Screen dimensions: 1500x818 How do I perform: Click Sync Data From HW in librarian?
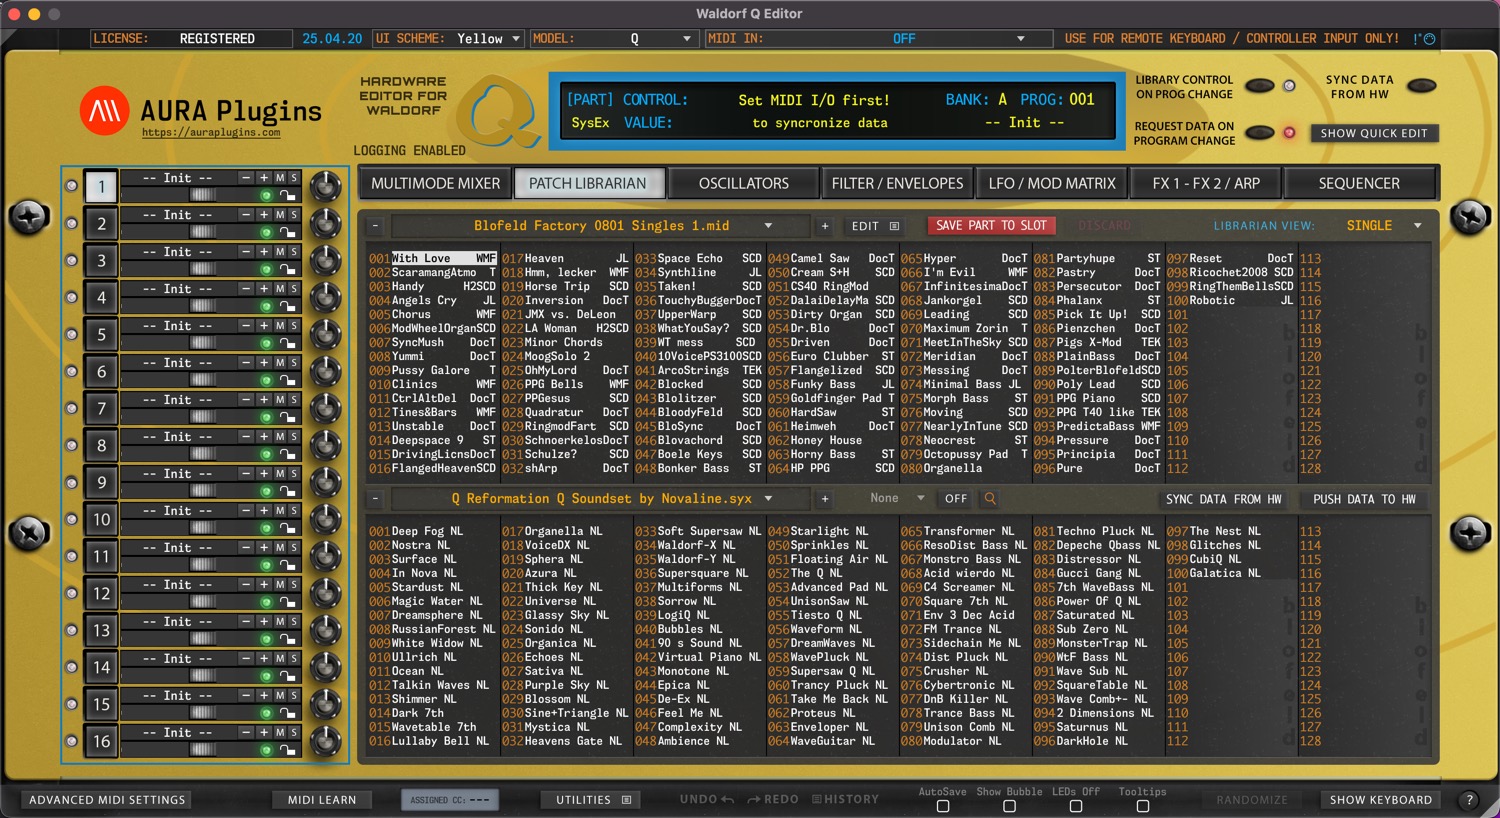click(x=1223, y=499)
